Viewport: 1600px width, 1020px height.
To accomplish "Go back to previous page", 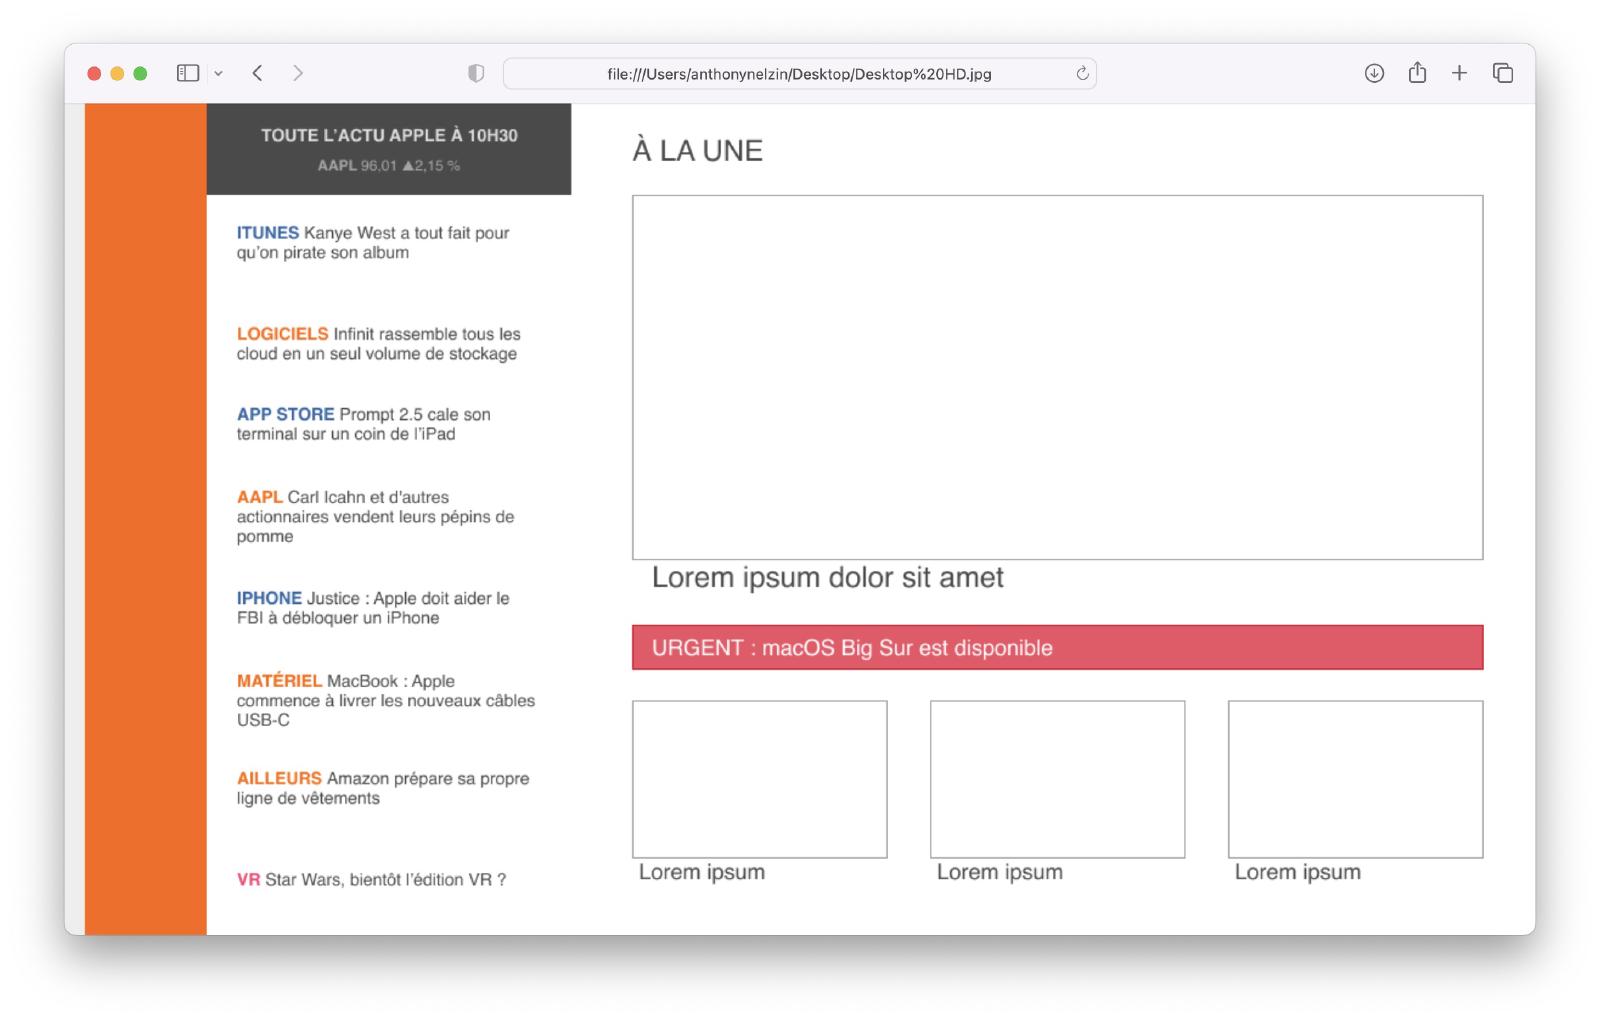I will point(258,73).
